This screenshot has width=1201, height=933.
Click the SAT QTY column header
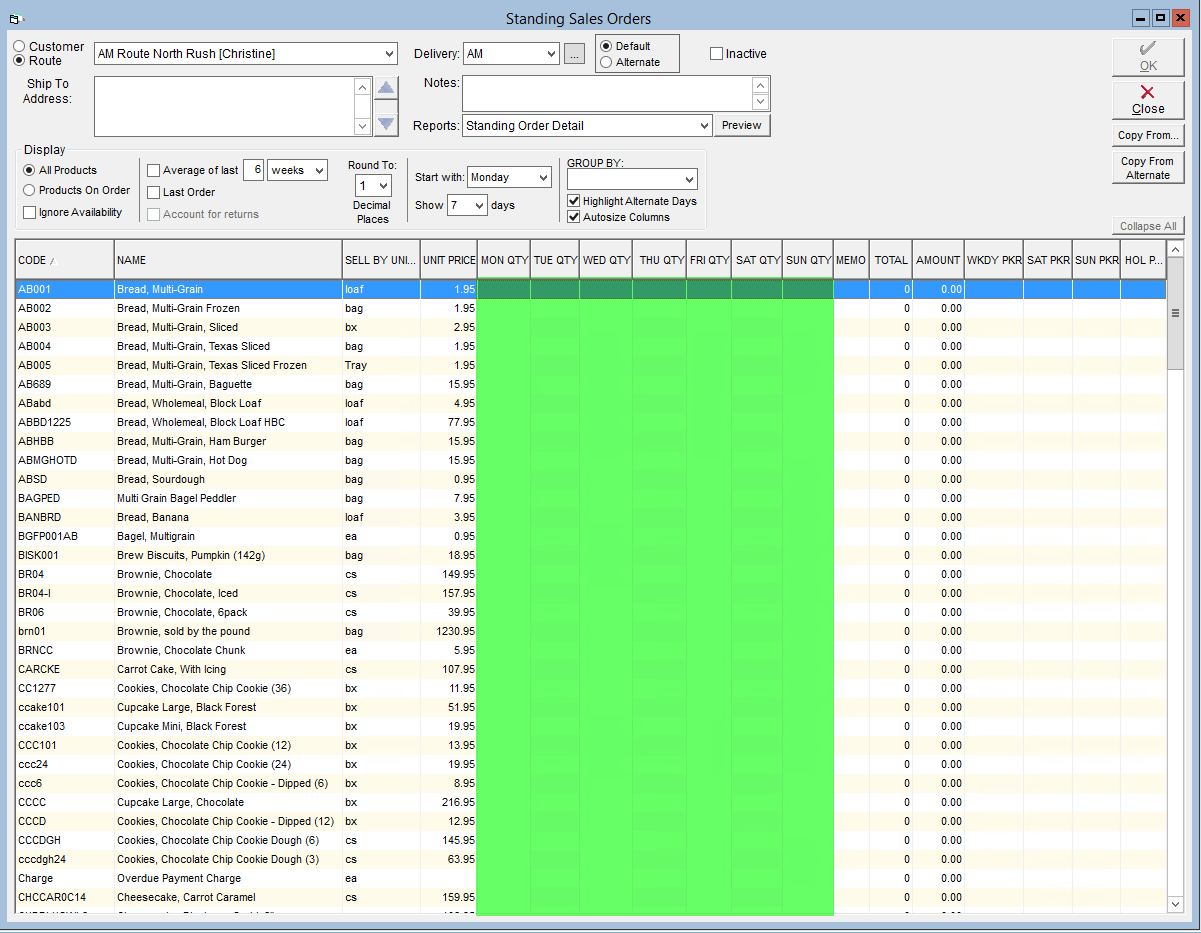coord(757,260)
